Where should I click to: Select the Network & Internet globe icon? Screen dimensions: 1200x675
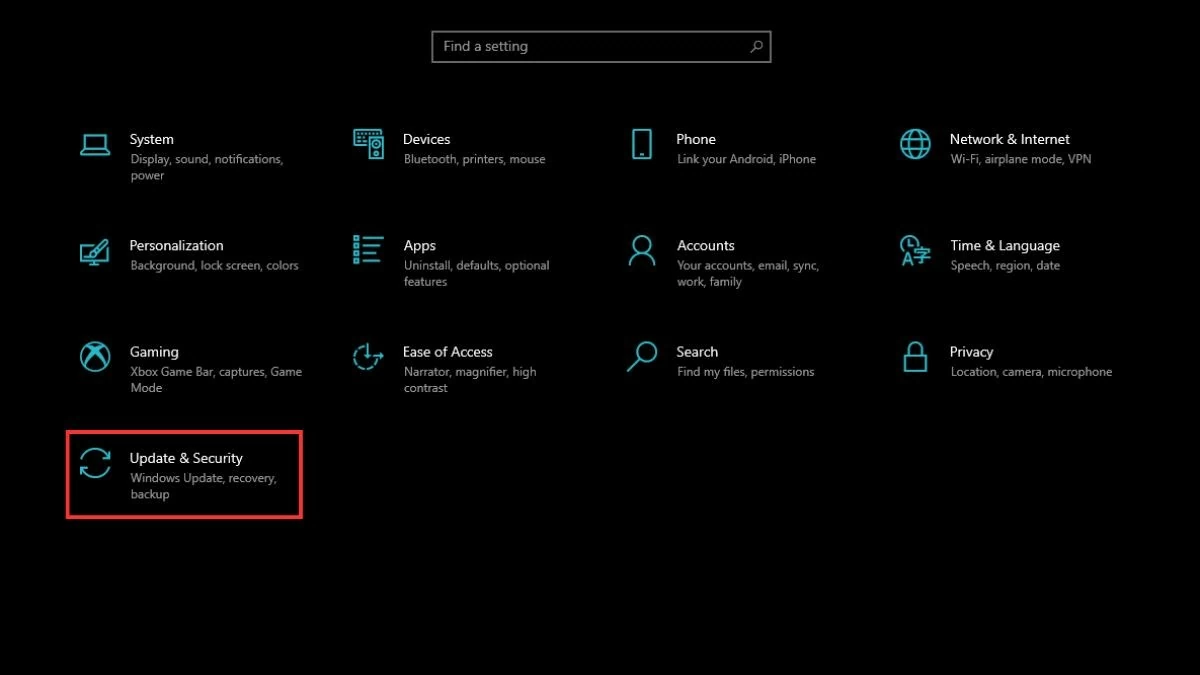[x=915, y=144]
